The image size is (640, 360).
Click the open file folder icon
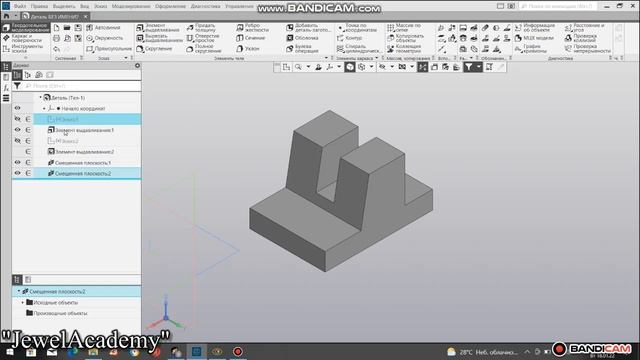(x=67, y=28)
